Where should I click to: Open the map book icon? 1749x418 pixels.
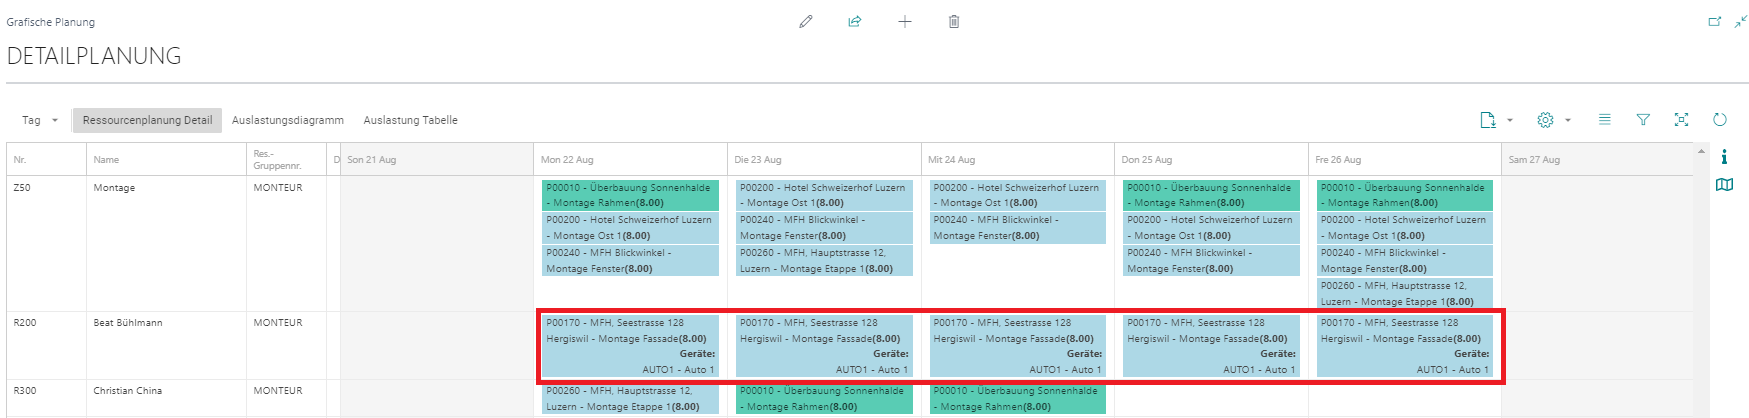(x=1724, y=185)
